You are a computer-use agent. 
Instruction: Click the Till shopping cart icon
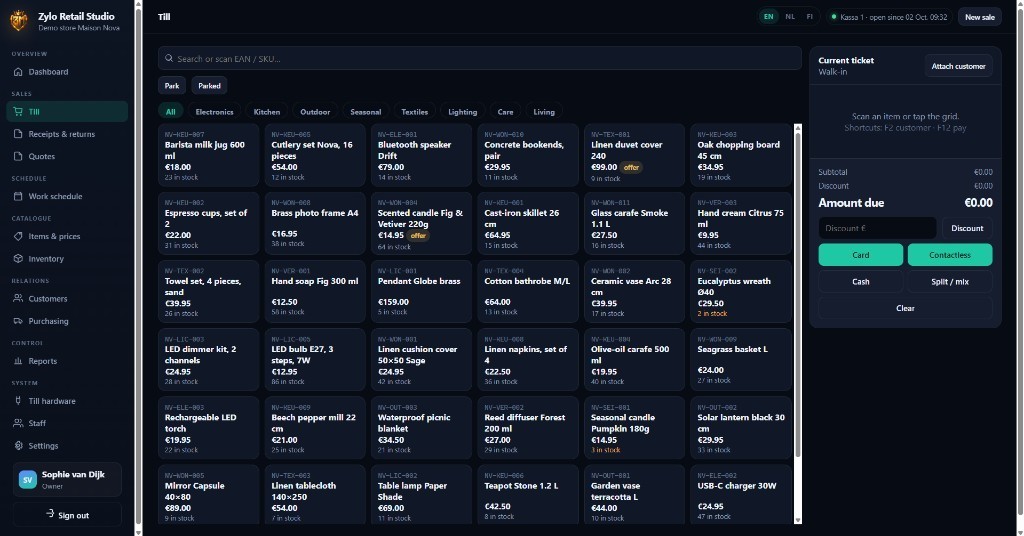click(18, 112)
